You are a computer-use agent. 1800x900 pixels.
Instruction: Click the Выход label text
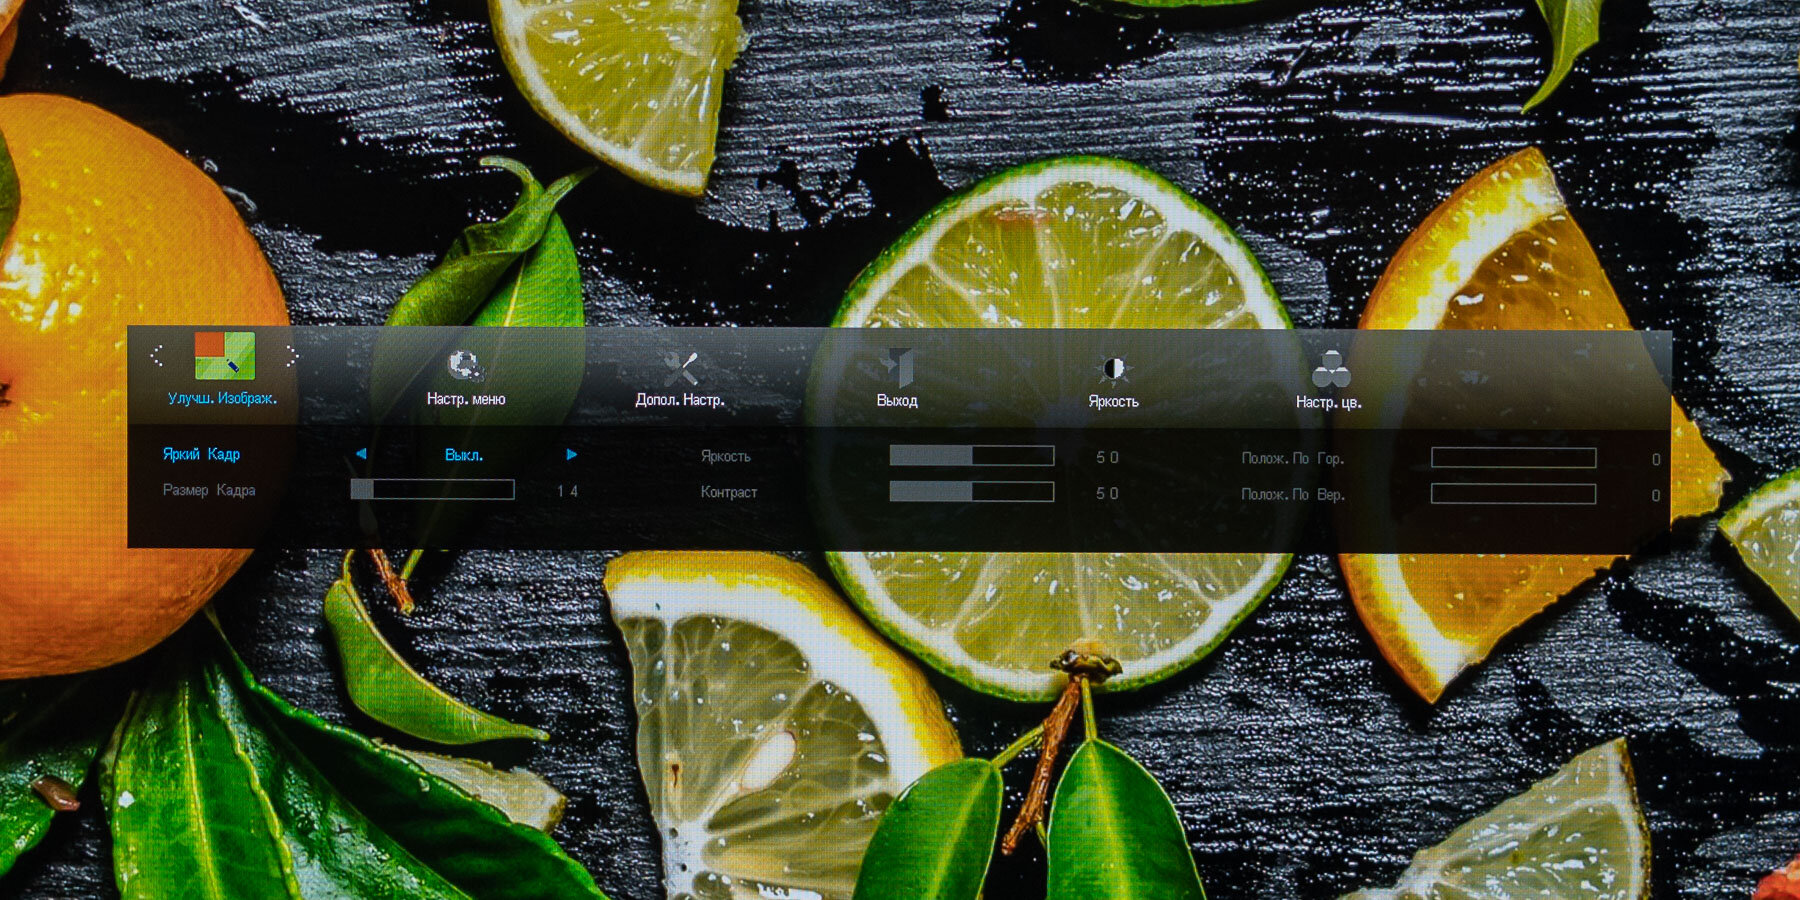(897, 401)
